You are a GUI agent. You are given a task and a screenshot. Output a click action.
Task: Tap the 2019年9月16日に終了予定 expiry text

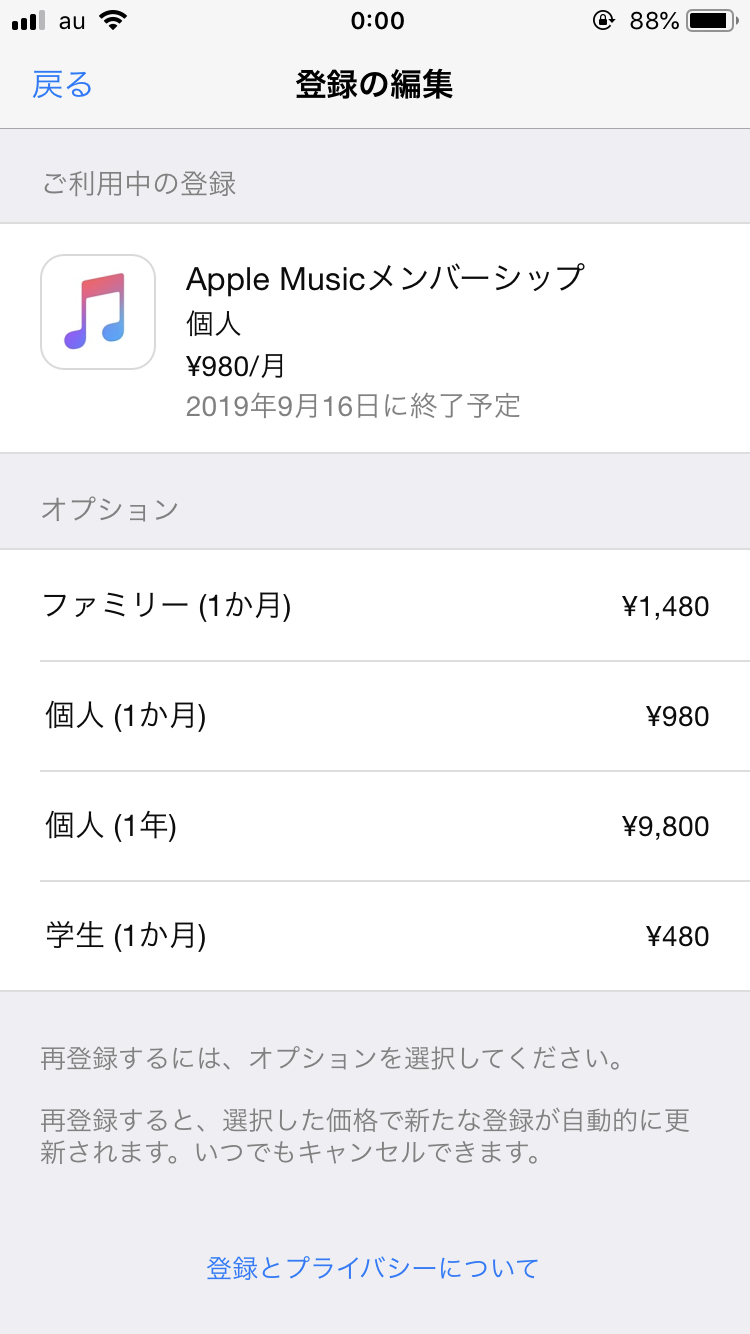click(x=353, y=405)
